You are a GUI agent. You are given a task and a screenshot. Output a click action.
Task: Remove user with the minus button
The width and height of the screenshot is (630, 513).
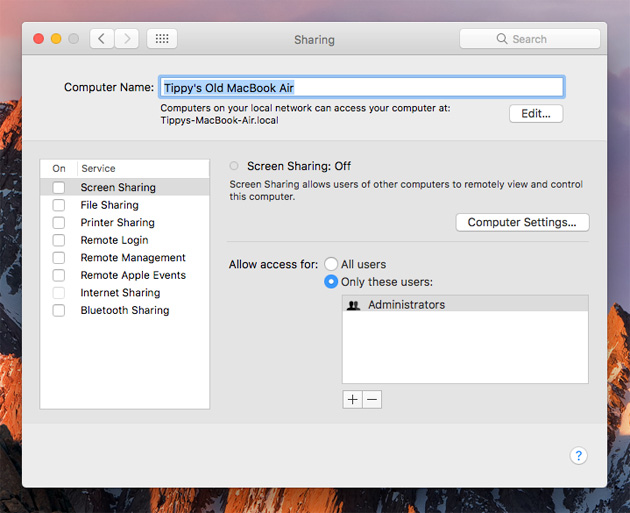(372, 399)
